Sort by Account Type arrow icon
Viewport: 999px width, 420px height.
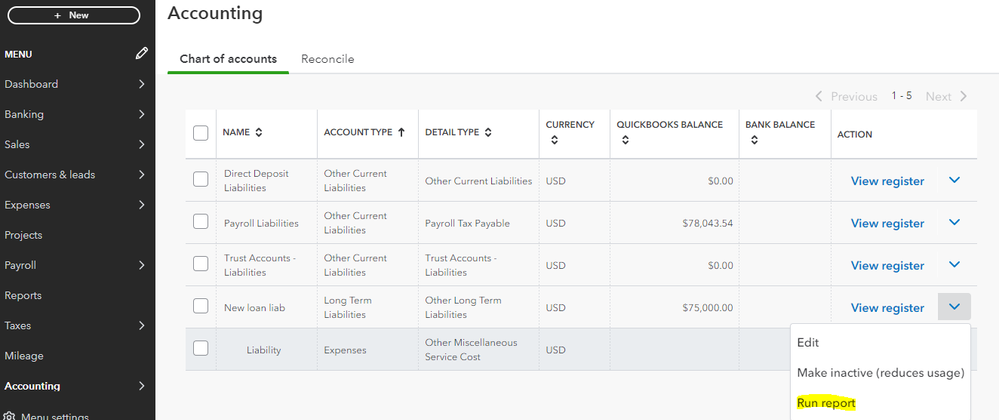(x=401, y=132)
